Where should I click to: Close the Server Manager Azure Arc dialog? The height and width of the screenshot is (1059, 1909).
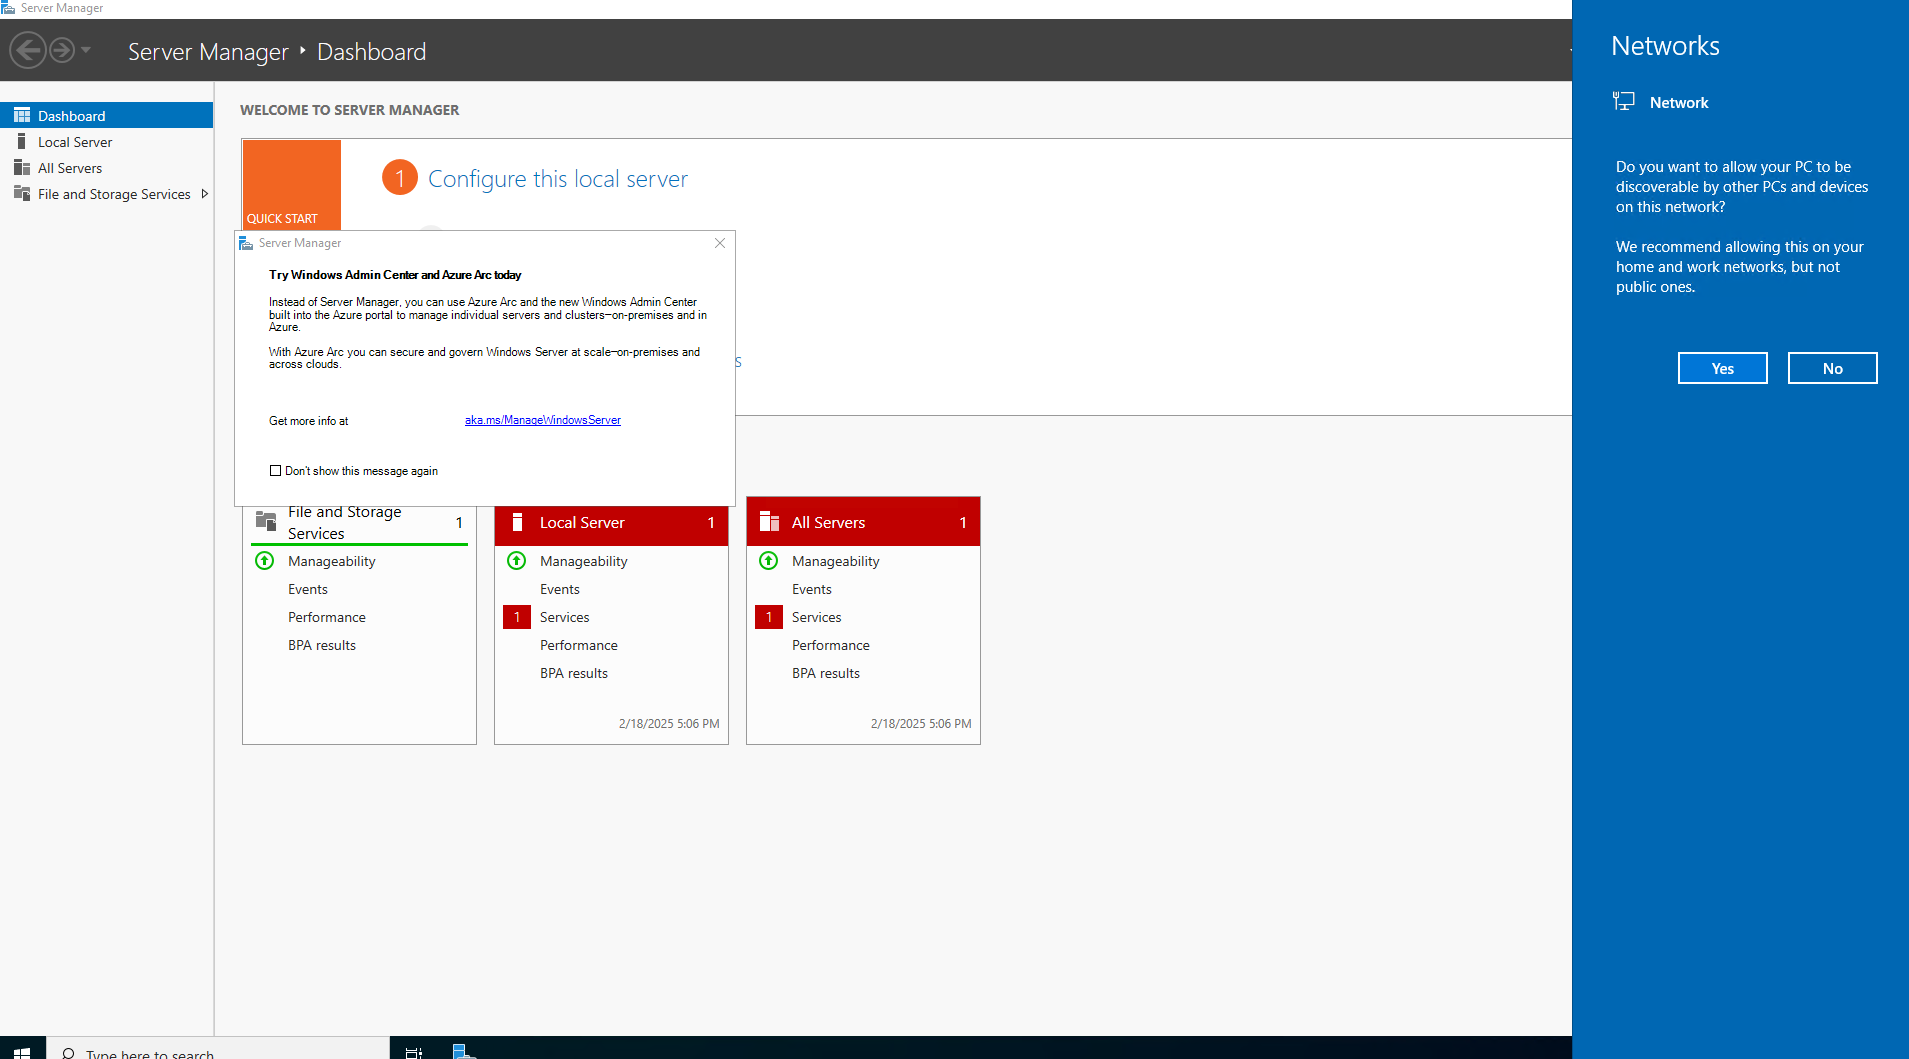[x=720, y=243]
